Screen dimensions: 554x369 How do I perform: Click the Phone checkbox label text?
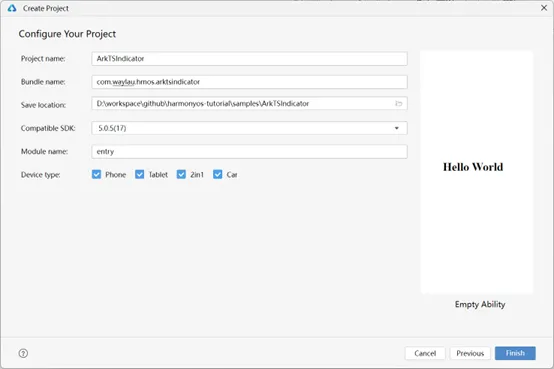(116, 175)
